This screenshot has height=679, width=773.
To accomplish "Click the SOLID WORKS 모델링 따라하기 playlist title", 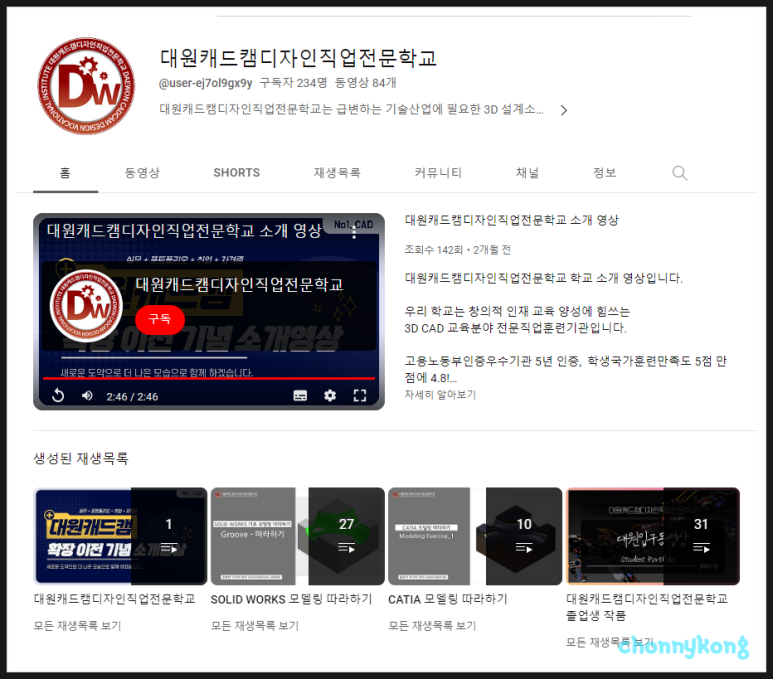I will (x=291, y=599).
